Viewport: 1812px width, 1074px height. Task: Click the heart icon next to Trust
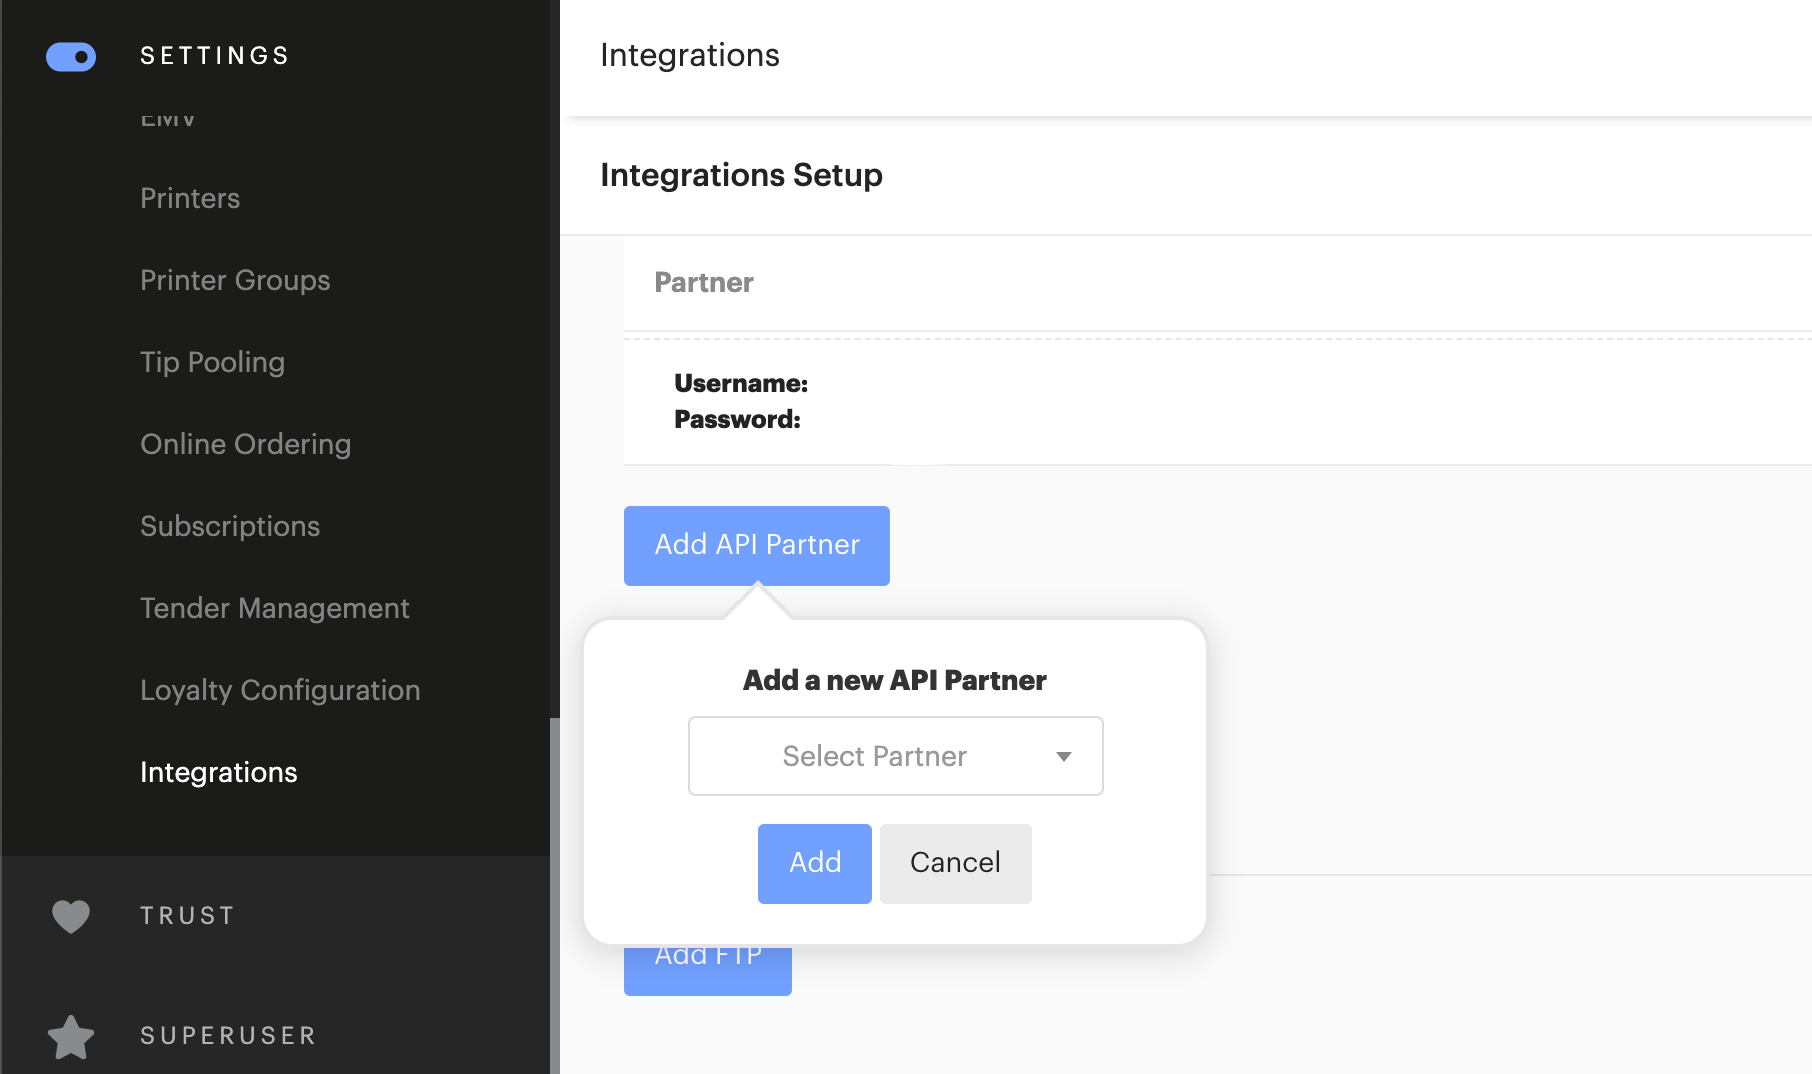(70, 915)
